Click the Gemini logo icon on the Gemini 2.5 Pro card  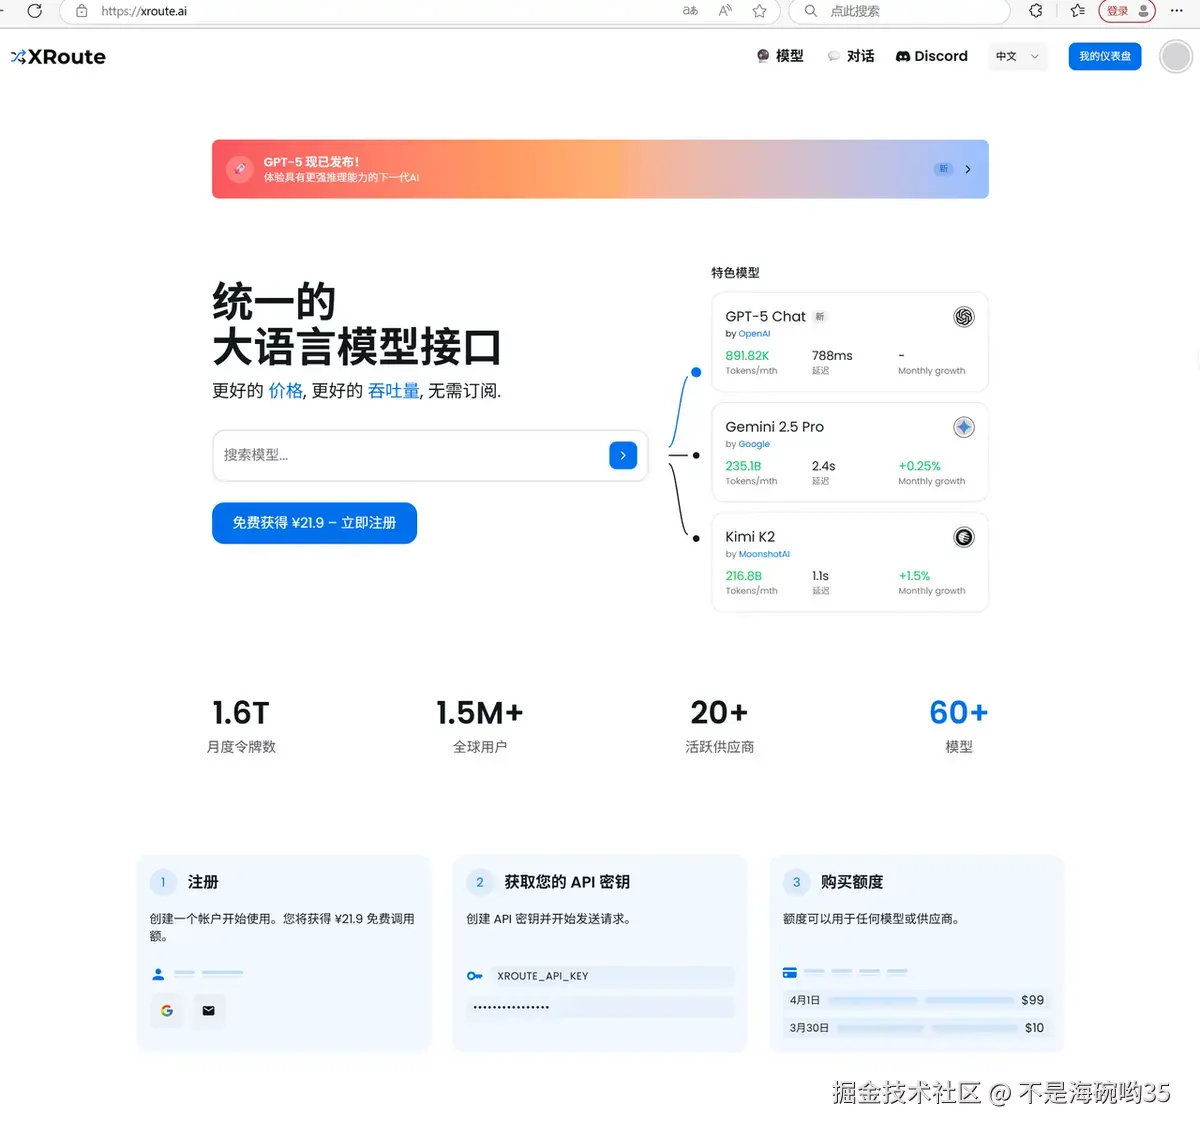[964, 427]
